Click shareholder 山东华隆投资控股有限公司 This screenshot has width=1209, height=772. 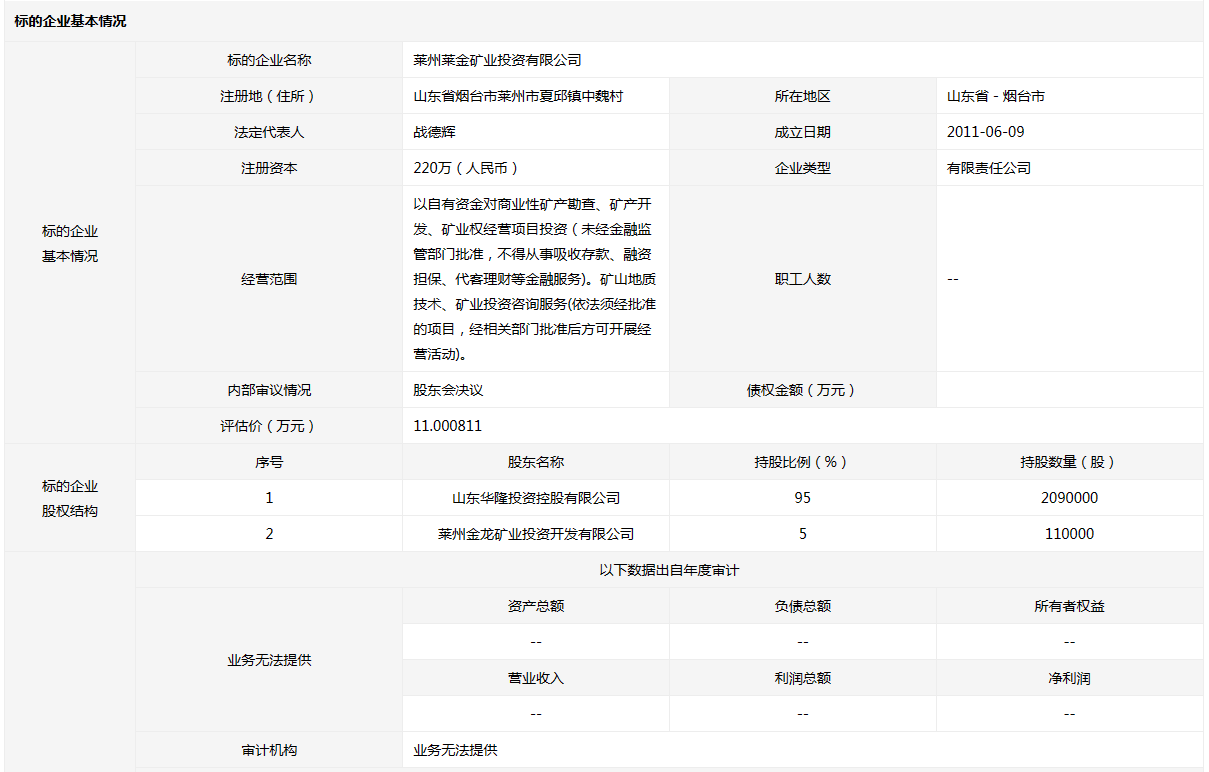click(536, 498)
